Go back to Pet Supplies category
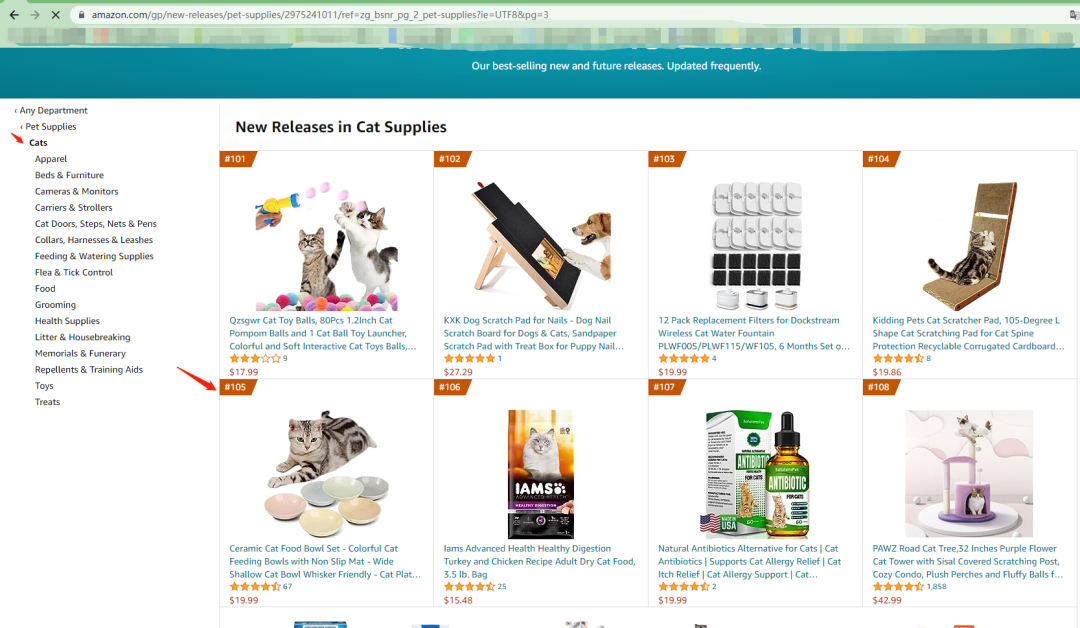This screenshot has width=1080, height=628. coord(50,127)
